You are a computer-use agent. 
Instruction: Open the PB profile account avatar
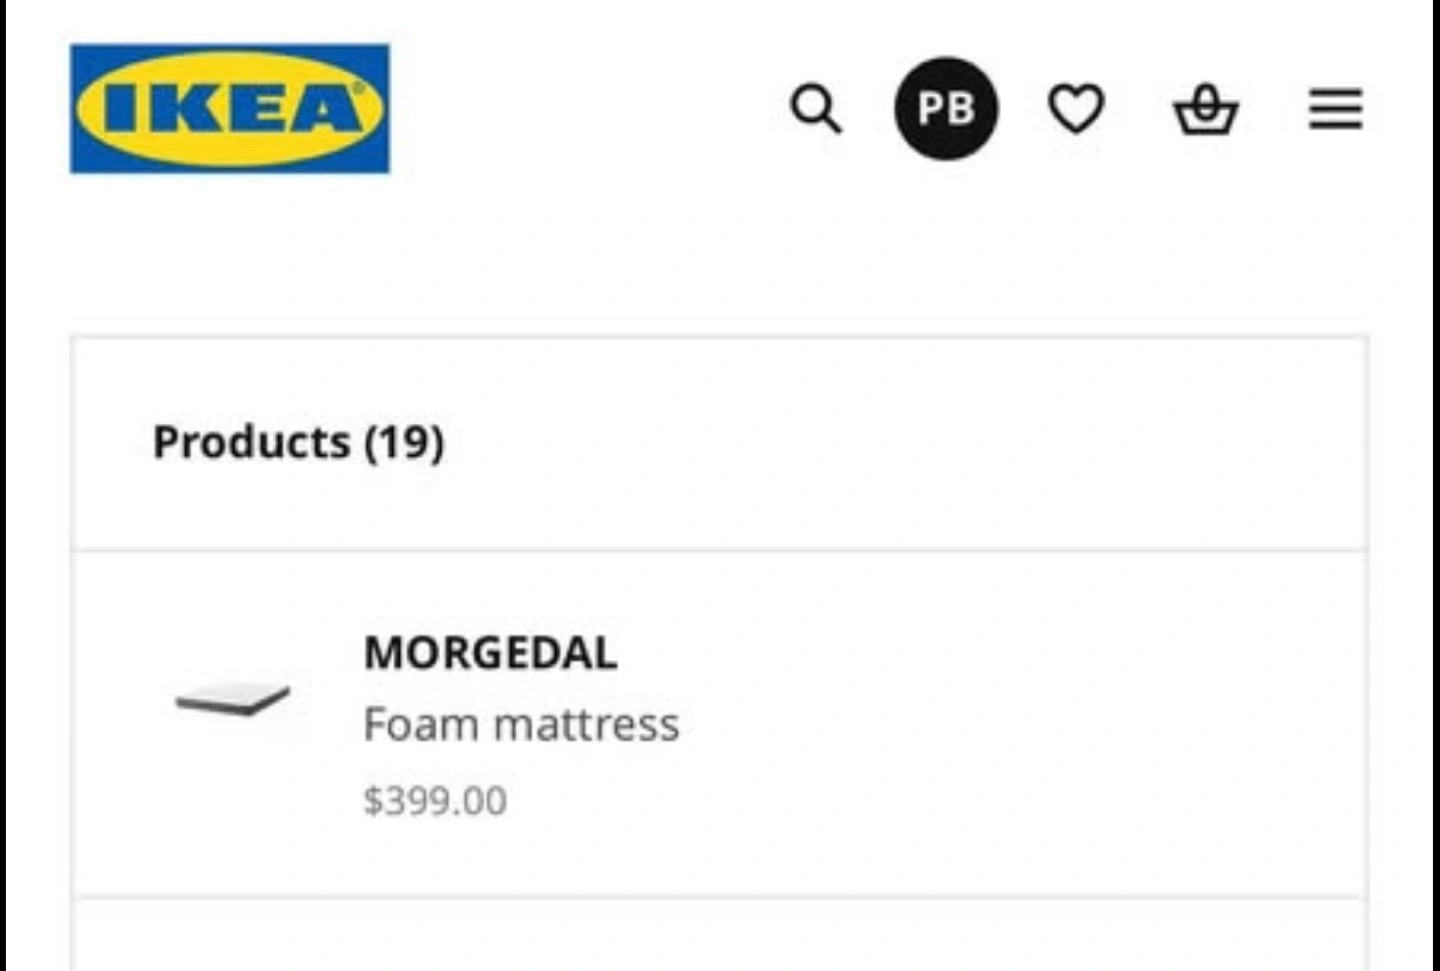click(x=946, y=108)
